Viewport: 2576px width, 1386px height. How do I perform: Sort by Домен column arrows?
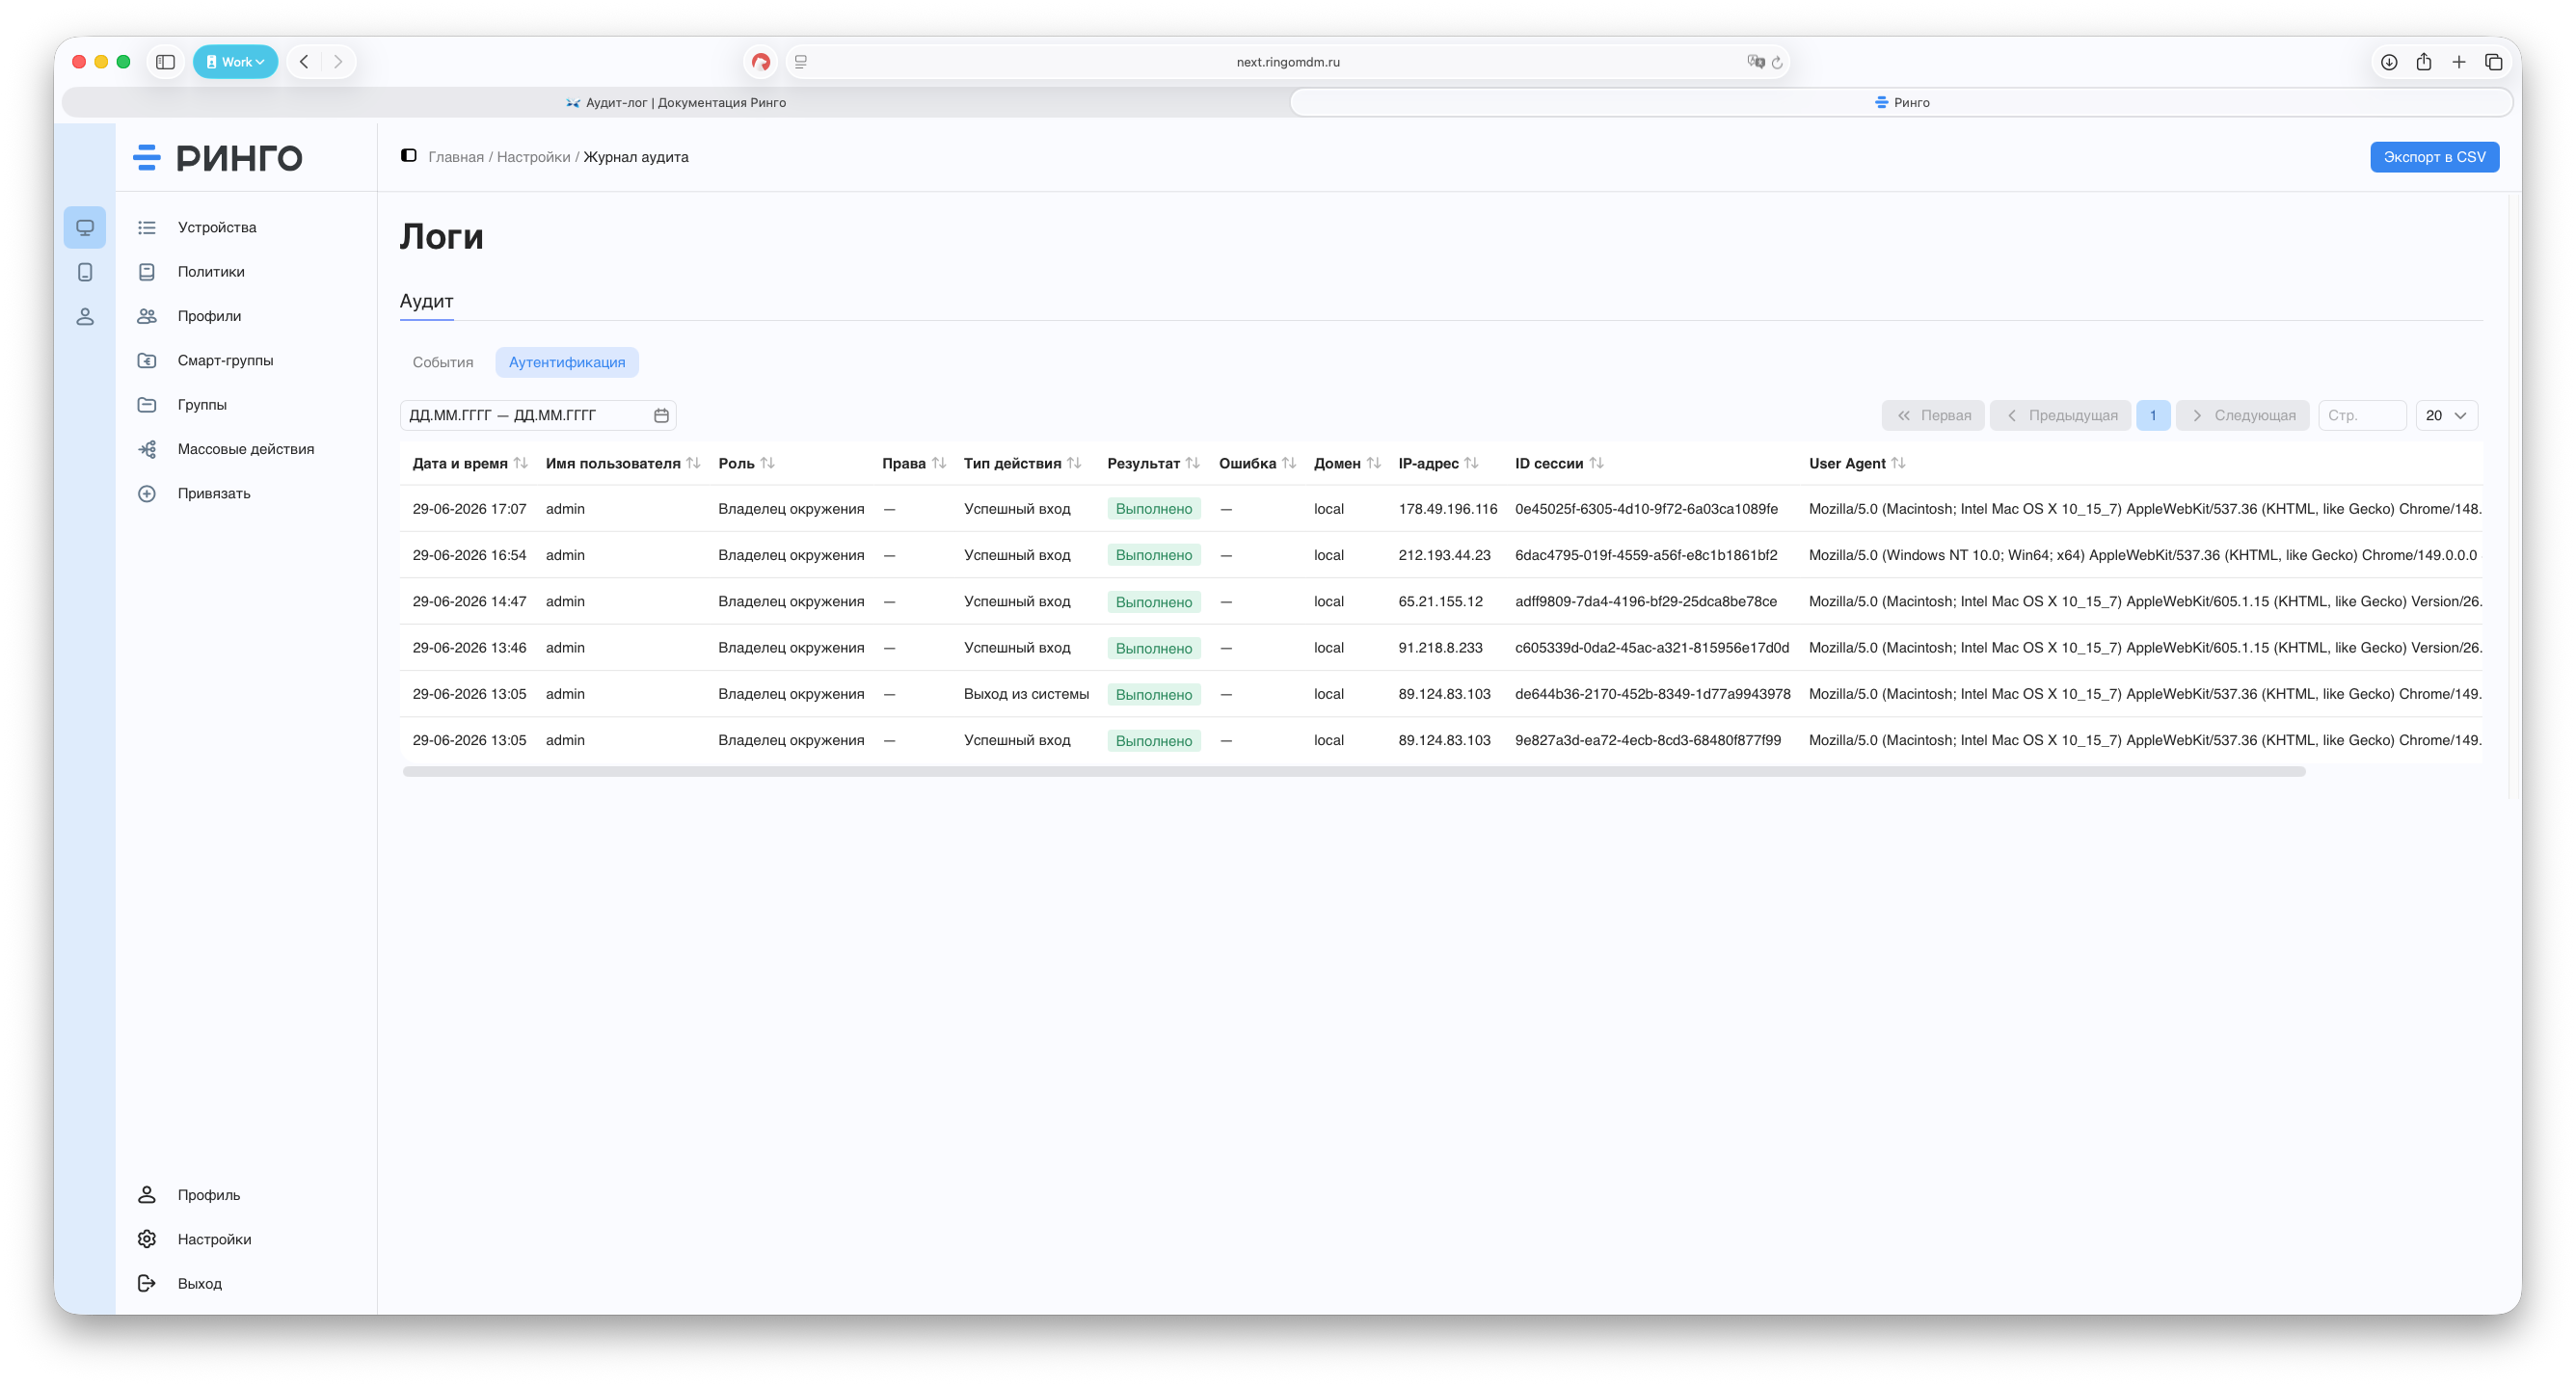[x=1373, y=463]
